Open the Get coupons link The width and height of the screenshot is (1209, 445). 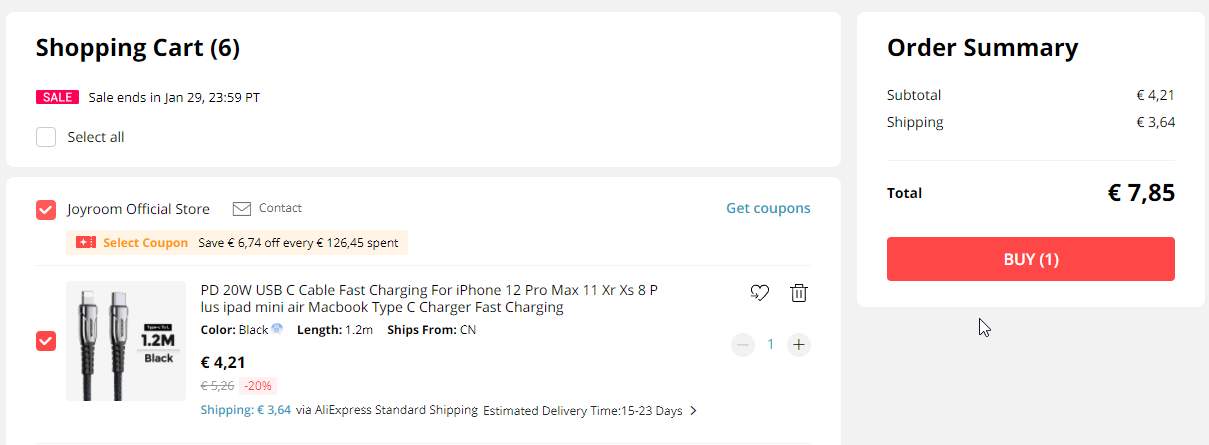tap(768, 208)
